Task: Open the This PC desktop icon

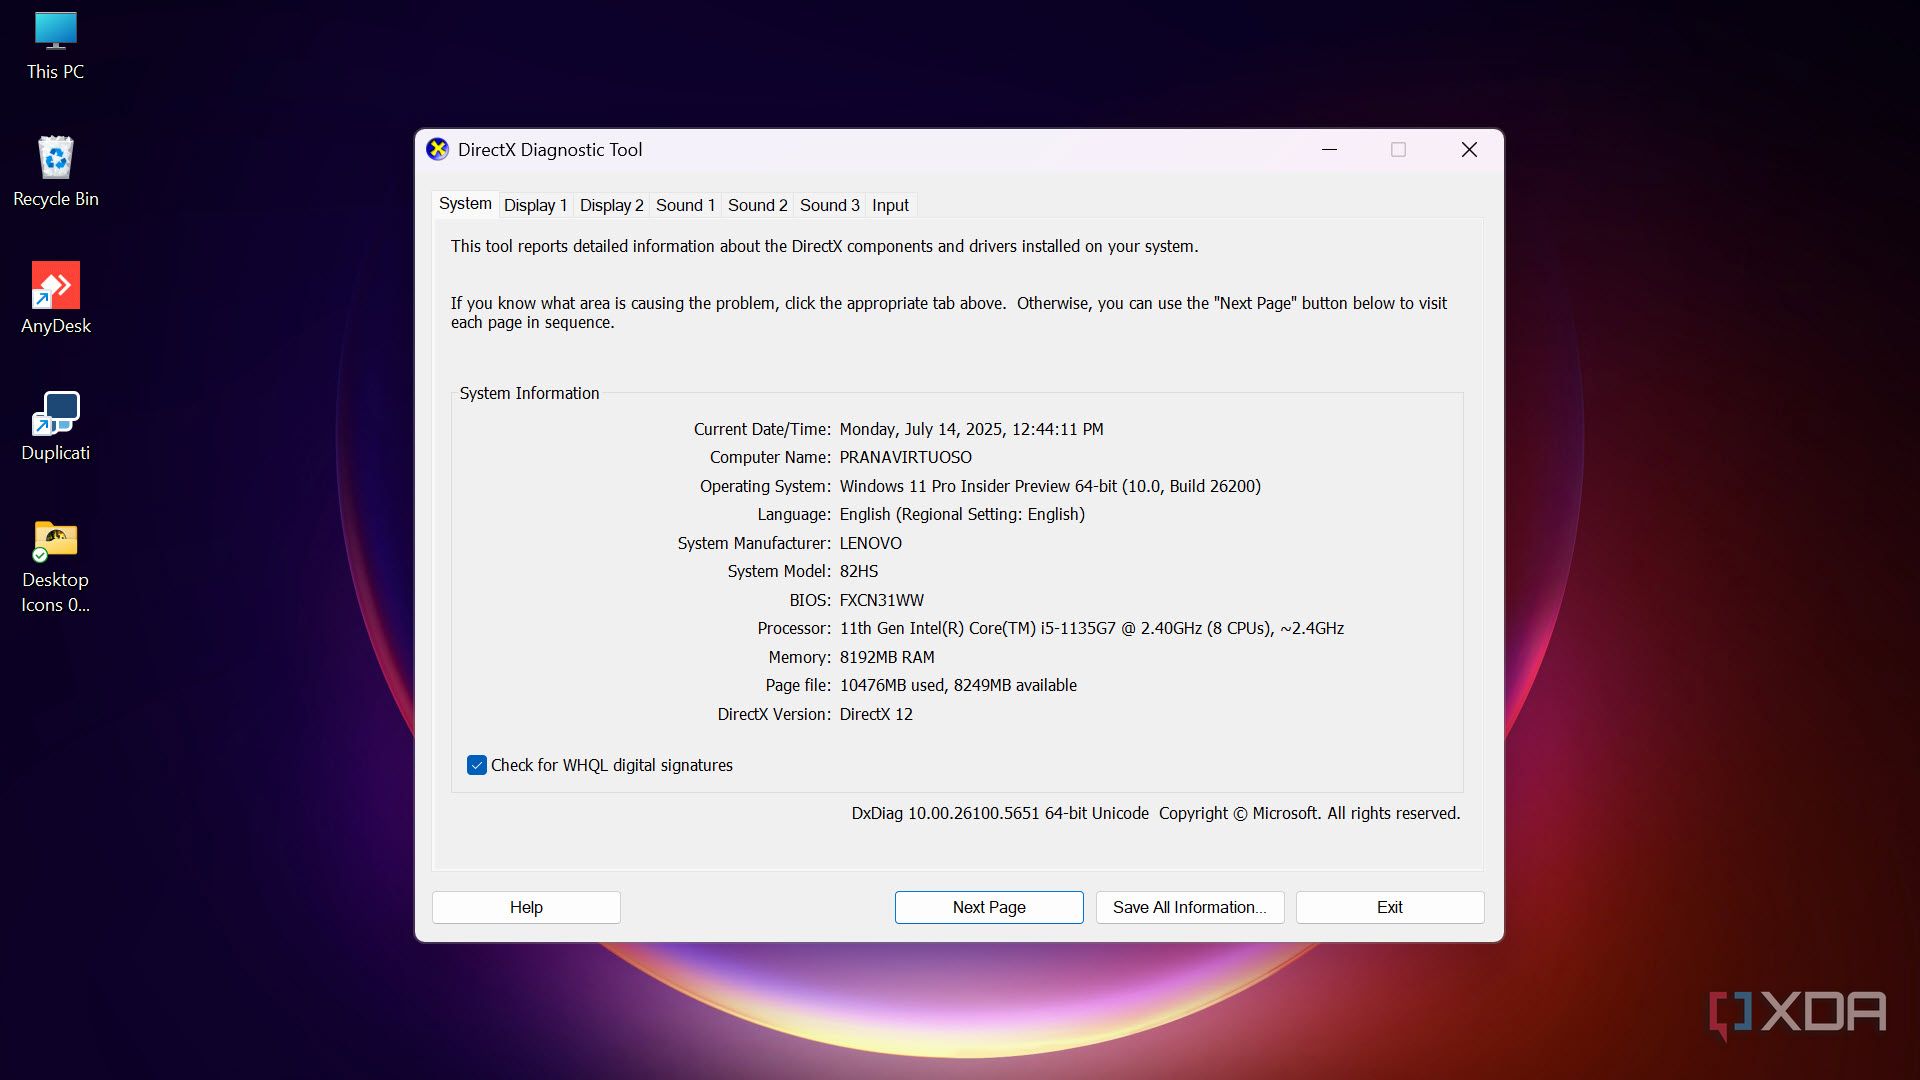Action: pyautogui.click(x=55, y=46)
